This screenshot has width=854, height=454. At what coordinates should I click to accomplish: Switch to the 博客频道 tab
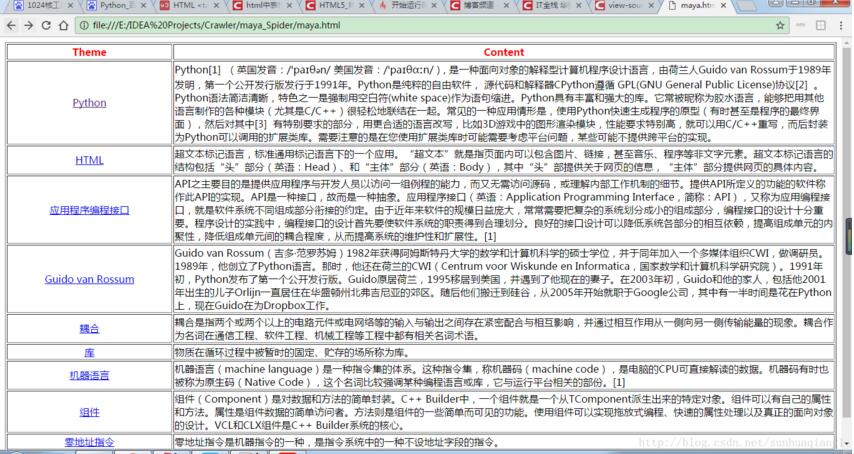point(480,5)
